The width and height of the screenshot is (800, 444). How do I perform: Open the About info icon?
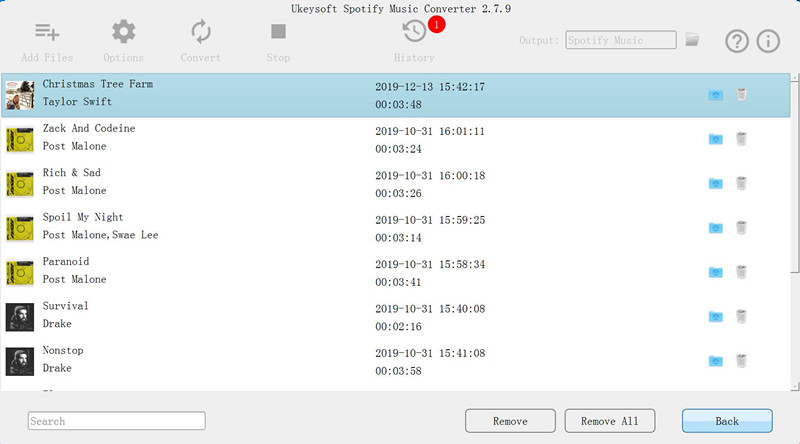tap(768, 41)
